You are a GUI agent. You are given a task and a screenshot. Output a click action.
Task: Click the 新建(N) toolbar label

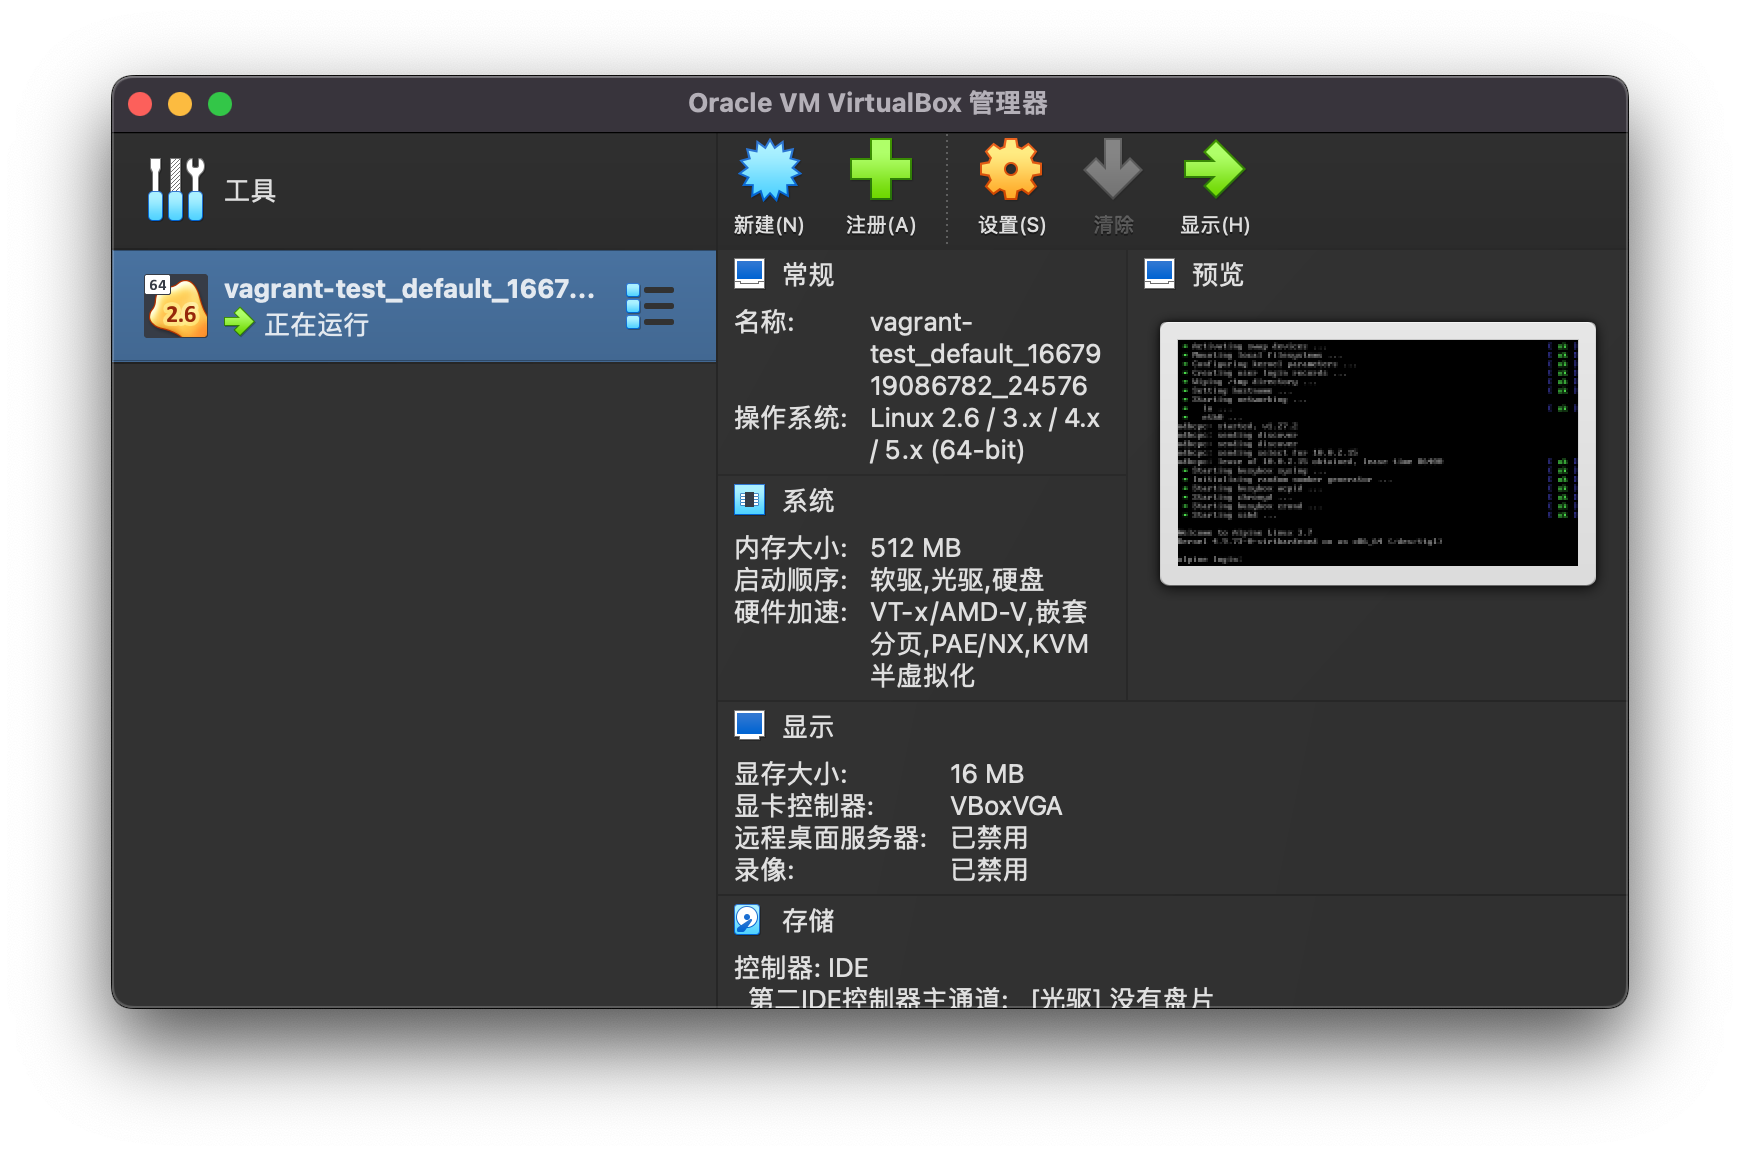click(769, 225)
